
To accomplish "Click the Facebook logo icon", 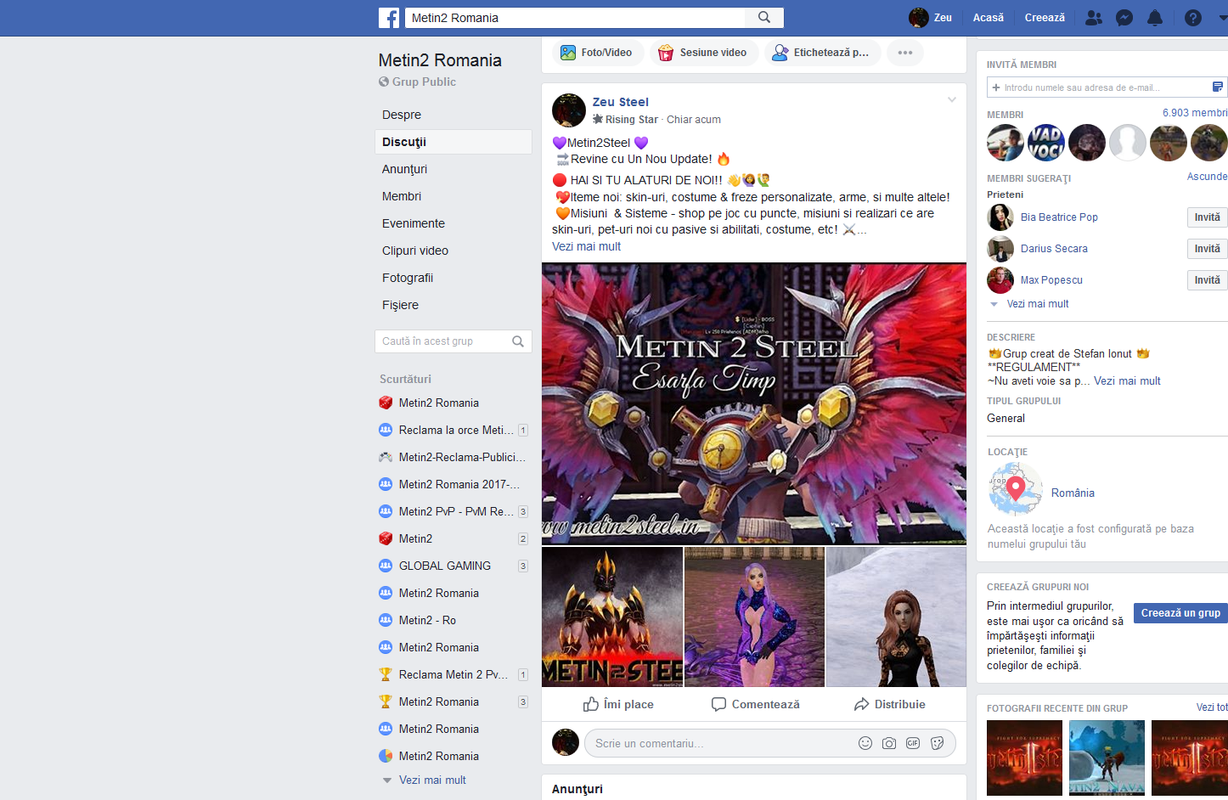I will coord(389,18).
